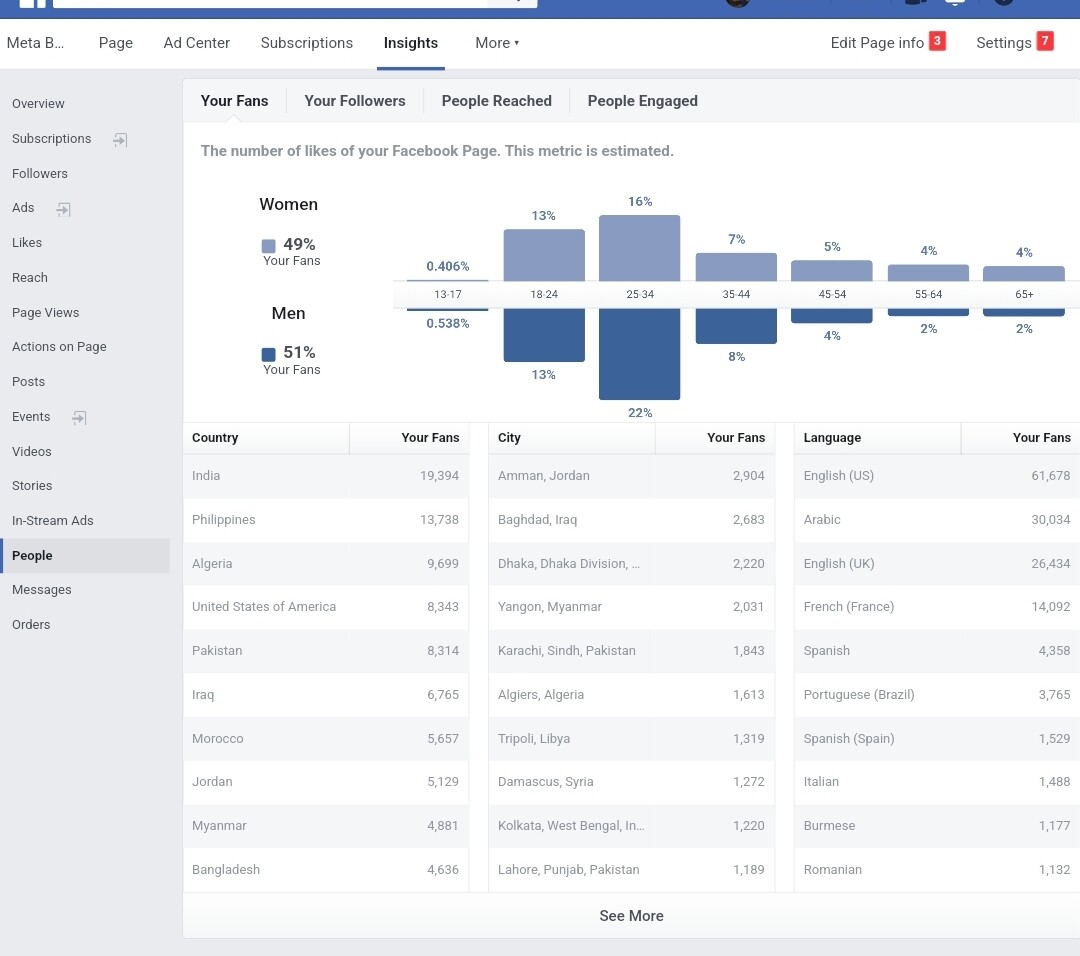Select the men 18-24 bar in the chart
Image resolution: width=1080 pixels, height=956 pixels.
[543, 335]
